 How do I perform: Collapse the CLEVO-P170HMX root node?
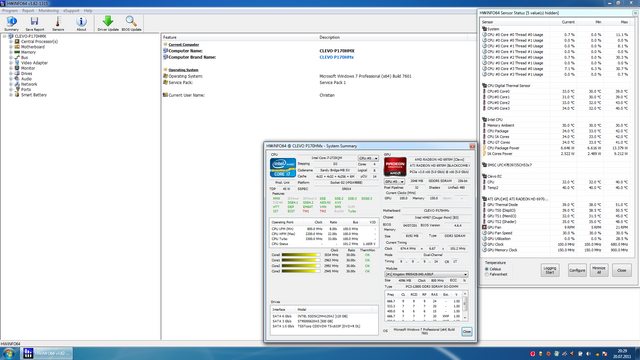pos(5,36)
